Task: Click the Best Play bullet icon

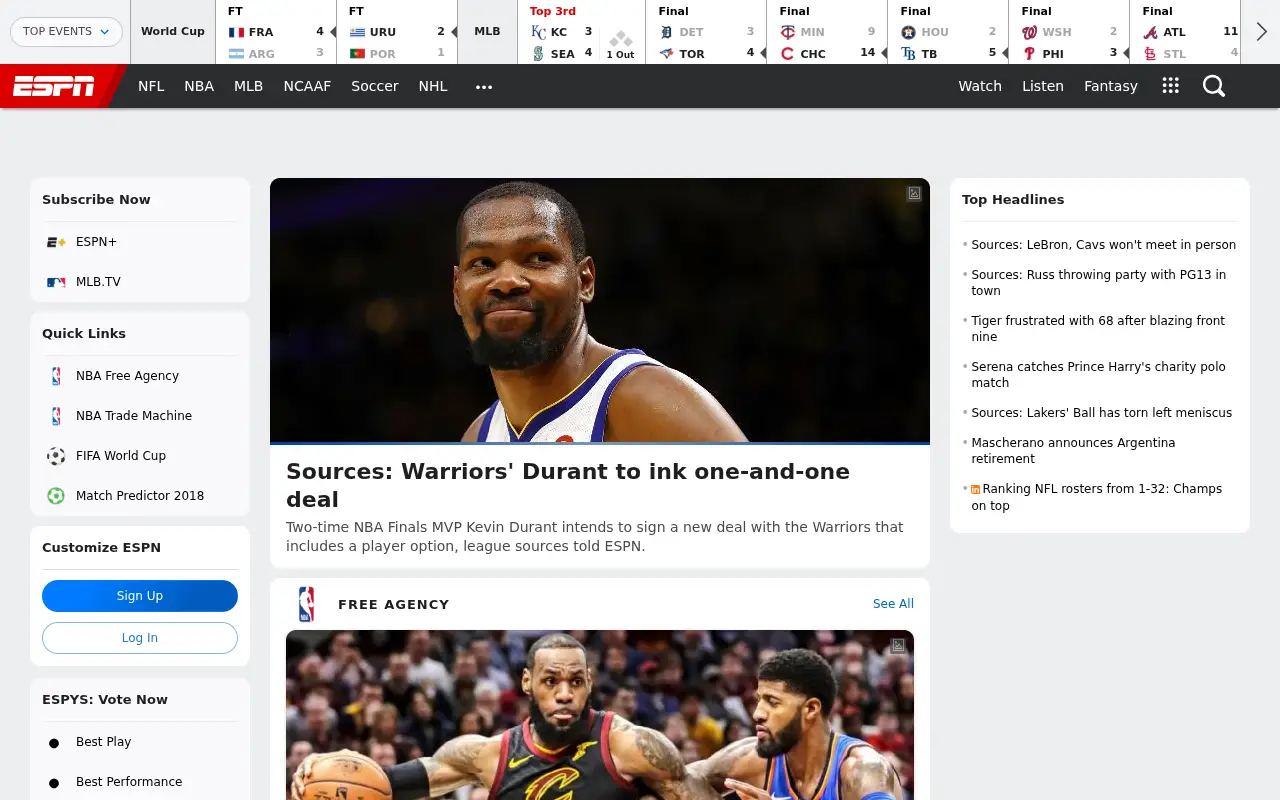Action: (54, 742)
